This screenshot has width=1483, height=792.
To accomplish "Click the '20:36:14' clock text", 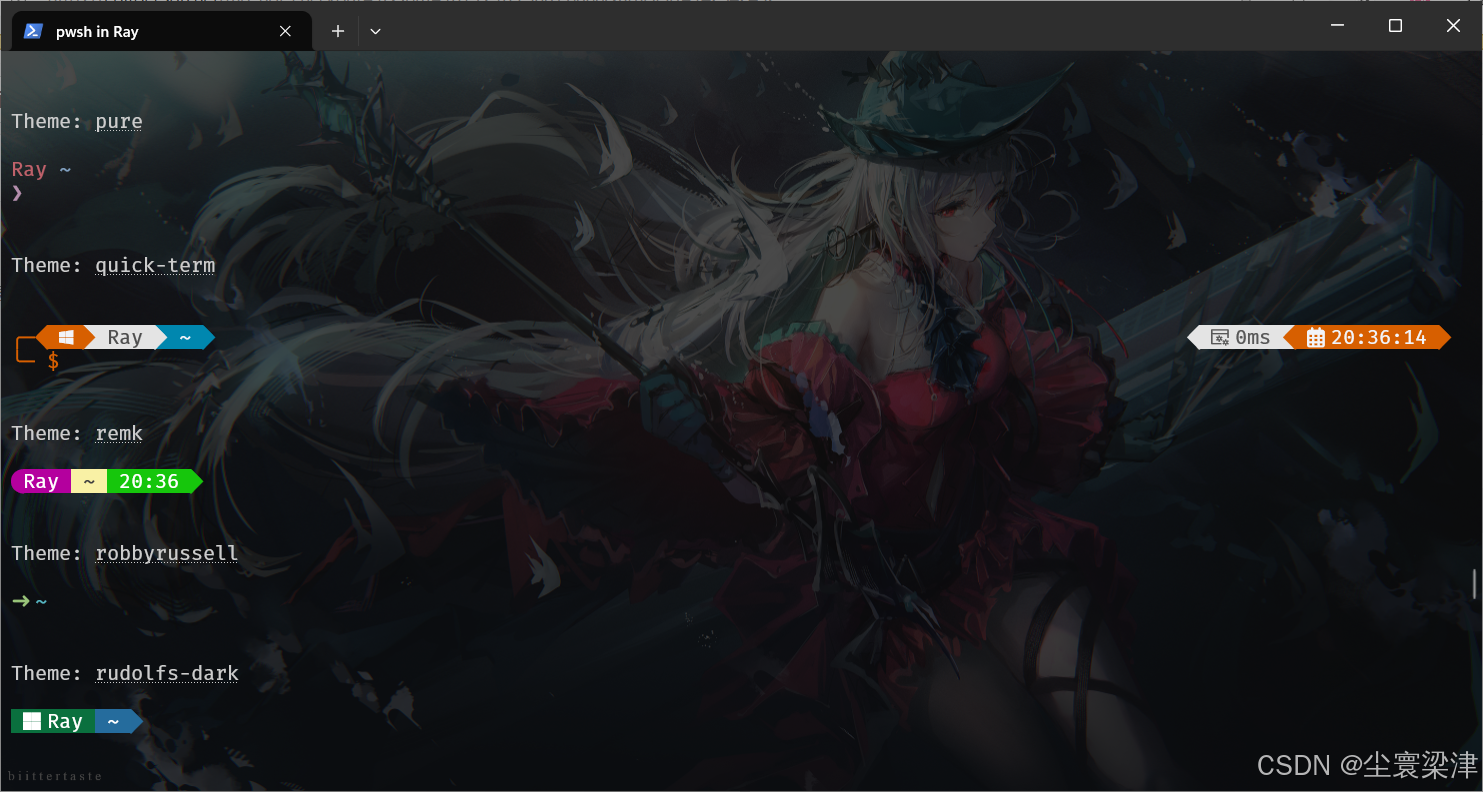I will [x=1379, y=338].
